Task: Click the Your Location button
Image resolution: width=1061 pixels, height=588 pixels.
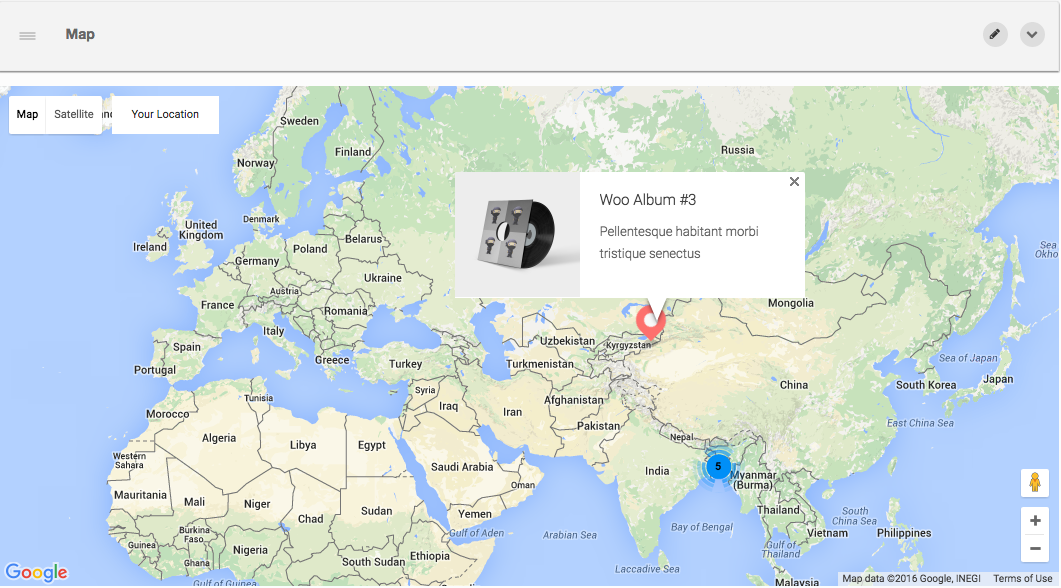Action: click(x=165, y=115)
